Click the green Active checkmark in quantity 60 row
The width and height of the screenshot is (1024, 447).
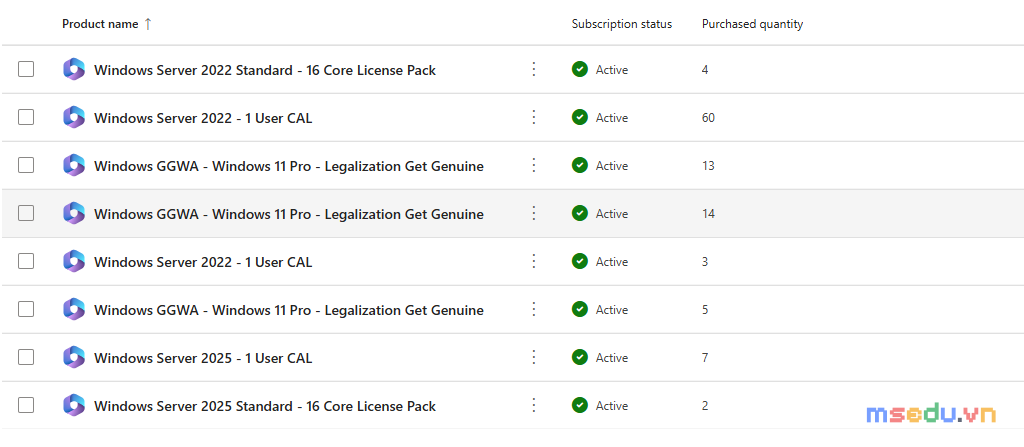579,118
